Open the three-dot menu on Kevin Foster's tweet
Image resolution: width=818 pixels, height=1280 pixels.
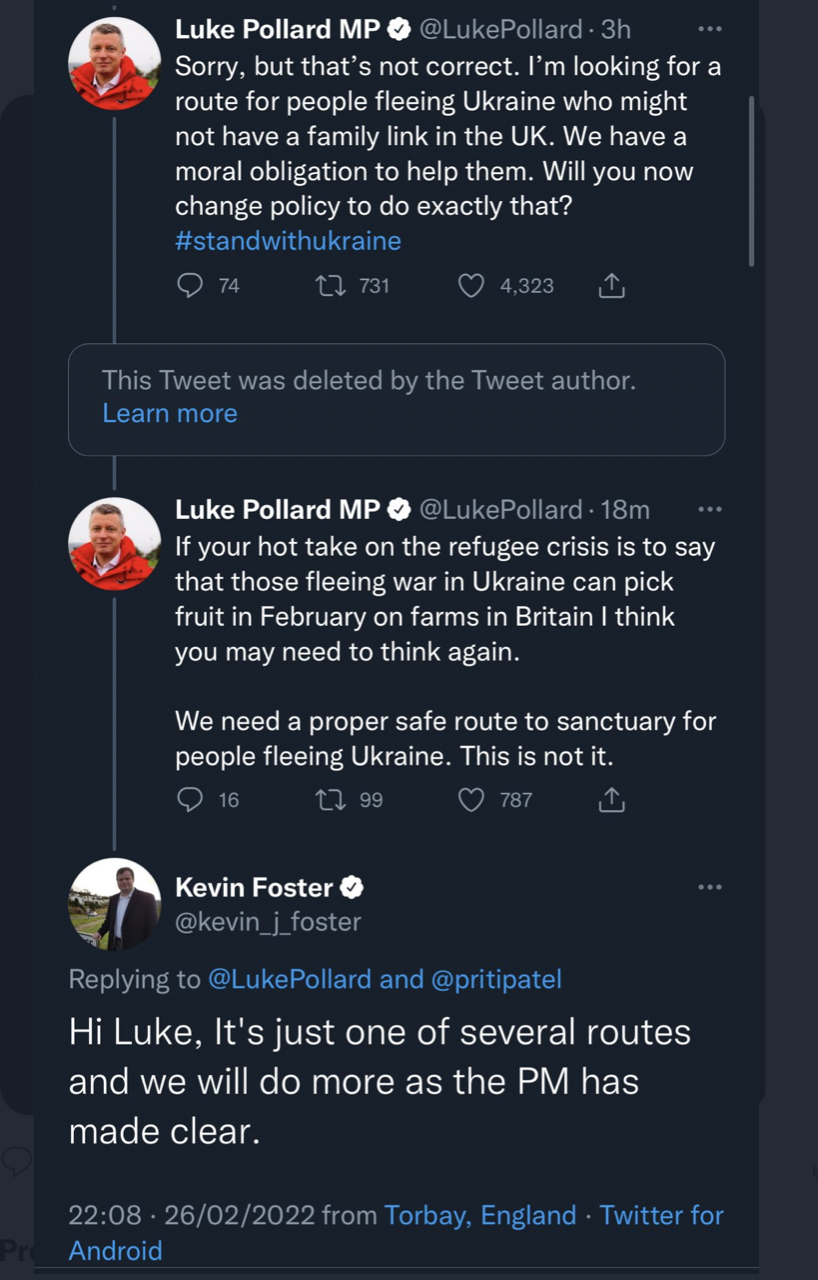[x=710, y=887]
